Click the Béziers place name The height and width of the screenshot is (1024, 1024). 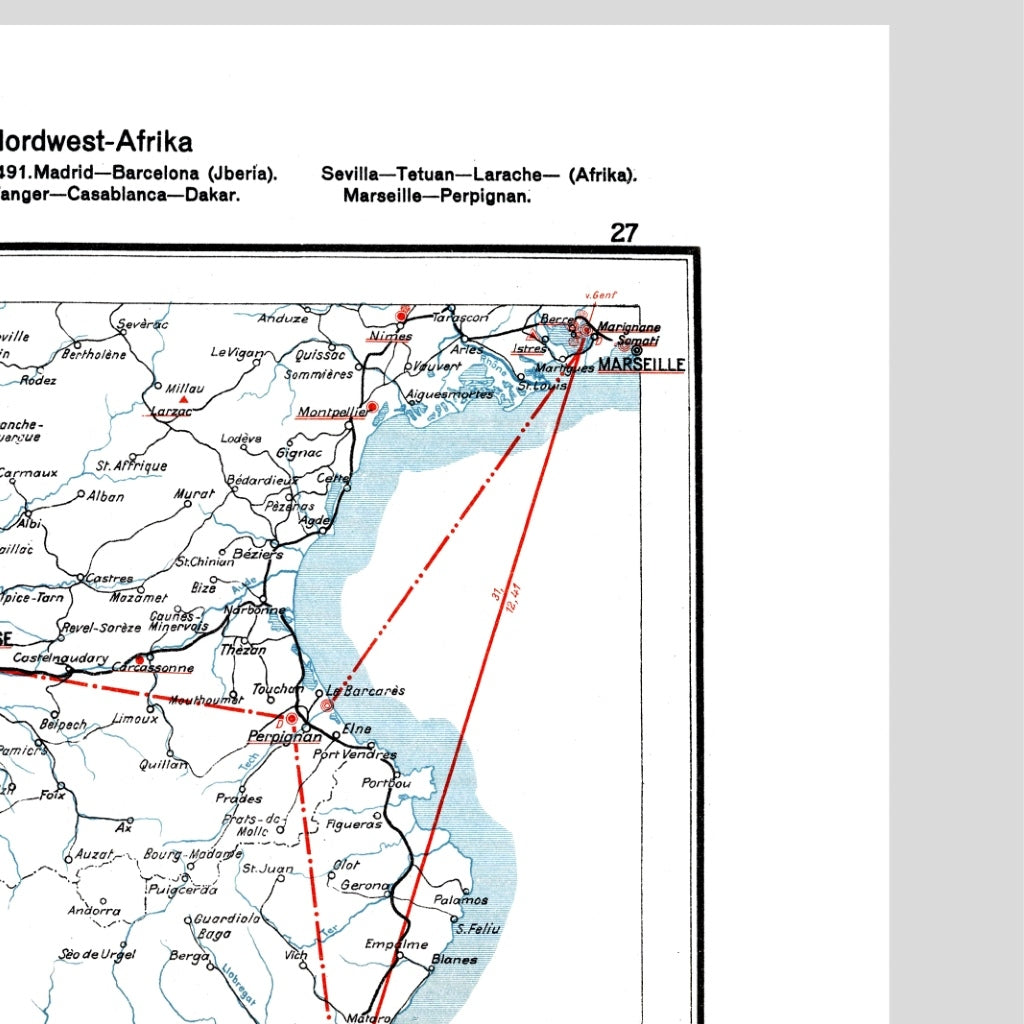(x=258, y=554)
